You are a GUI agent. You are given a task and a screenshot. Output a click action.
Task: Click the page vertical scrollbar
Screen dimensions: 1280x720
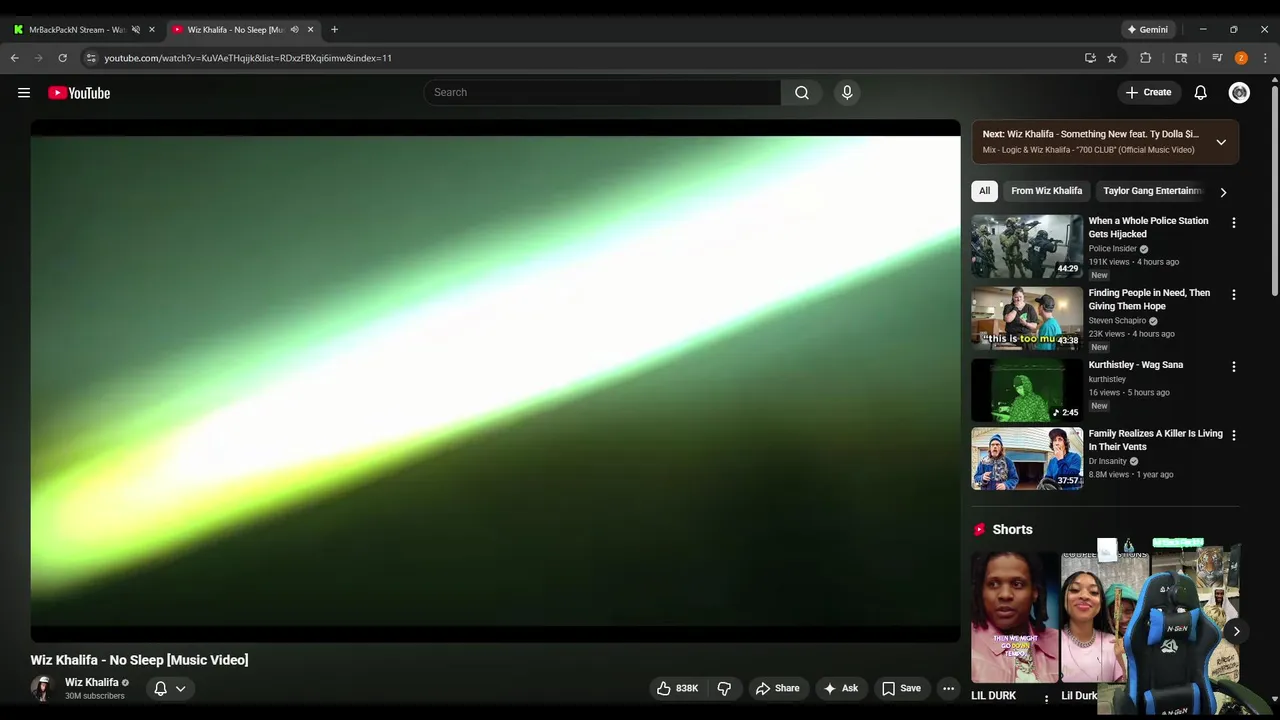tap(1274, 190)
